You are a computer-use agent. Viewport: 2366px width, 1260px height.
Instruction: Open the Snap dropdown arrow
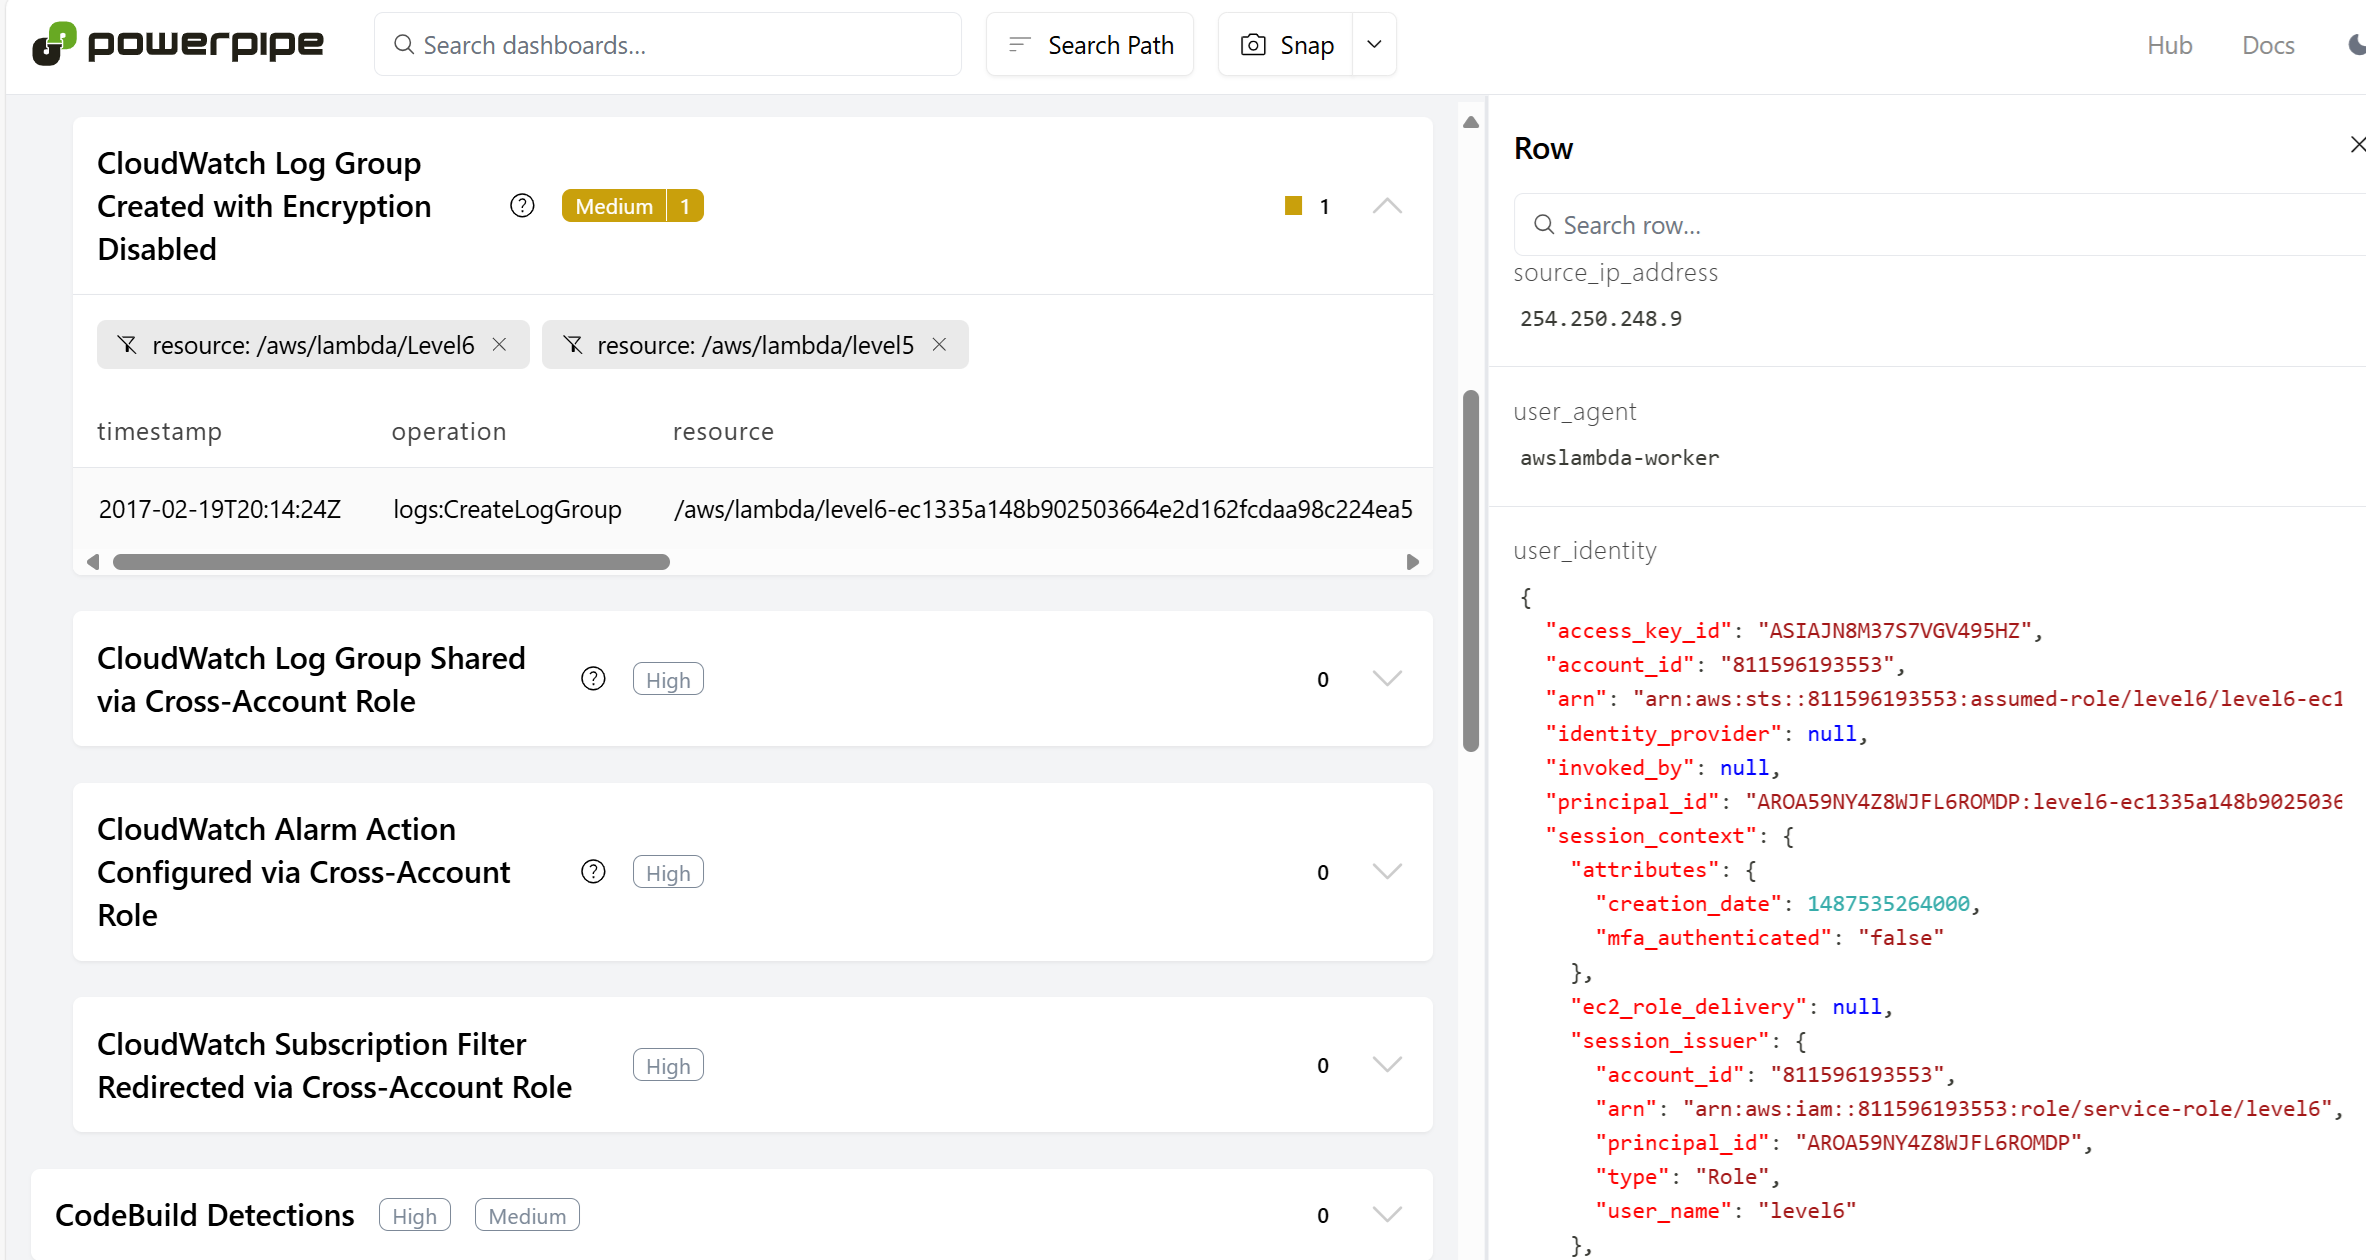click(1374, 45)
